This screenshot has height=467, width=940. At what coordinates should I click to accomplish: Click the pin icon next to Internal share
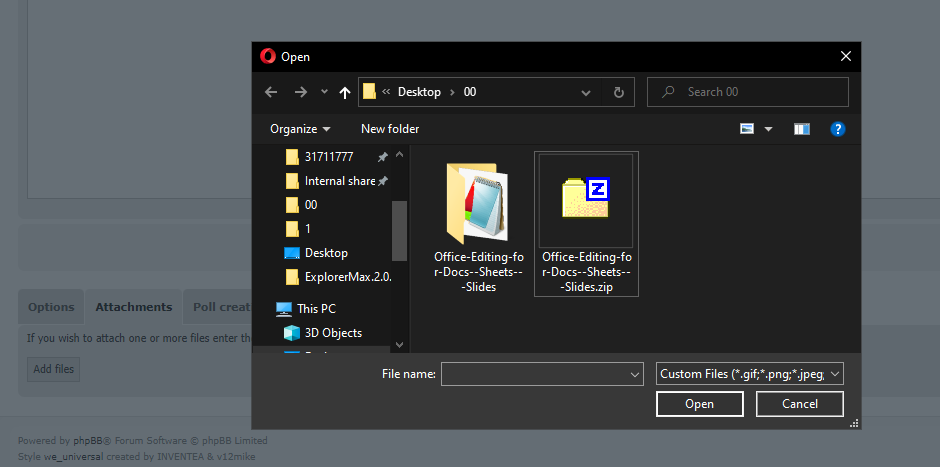[382, 181]
